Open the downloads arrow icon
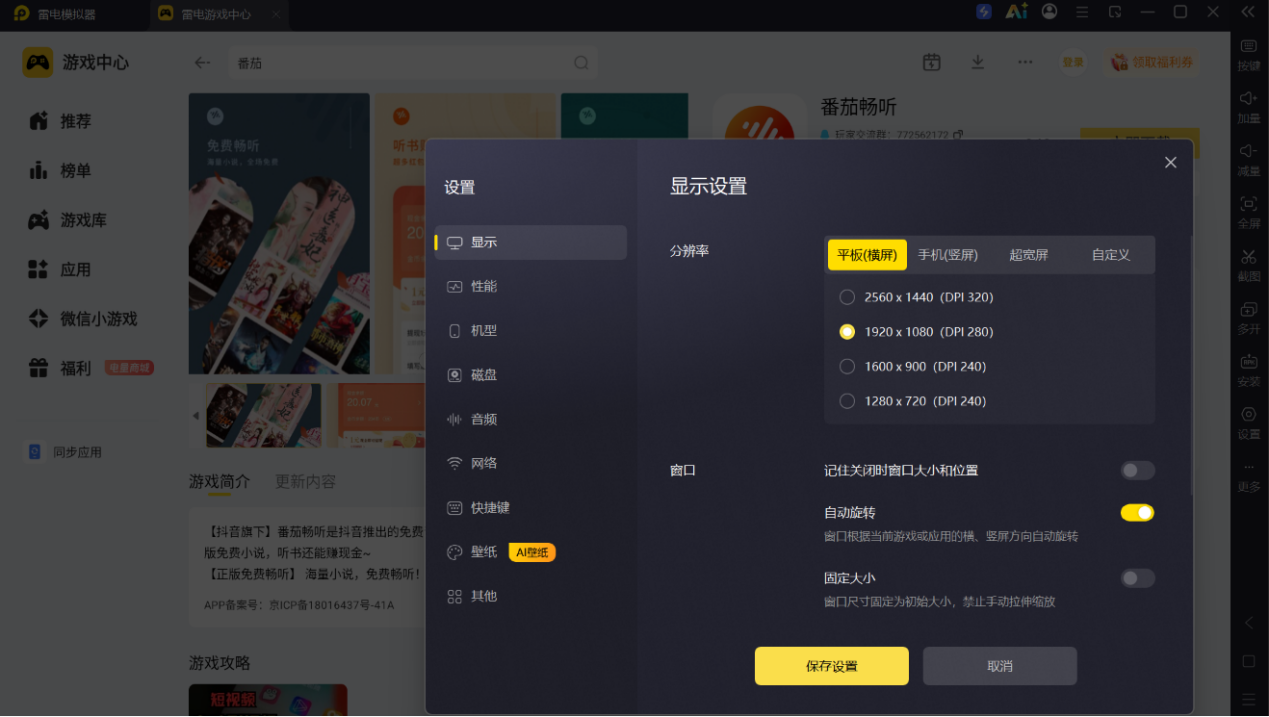Viewport: 1269px width, 717px height. coord(978,62)
